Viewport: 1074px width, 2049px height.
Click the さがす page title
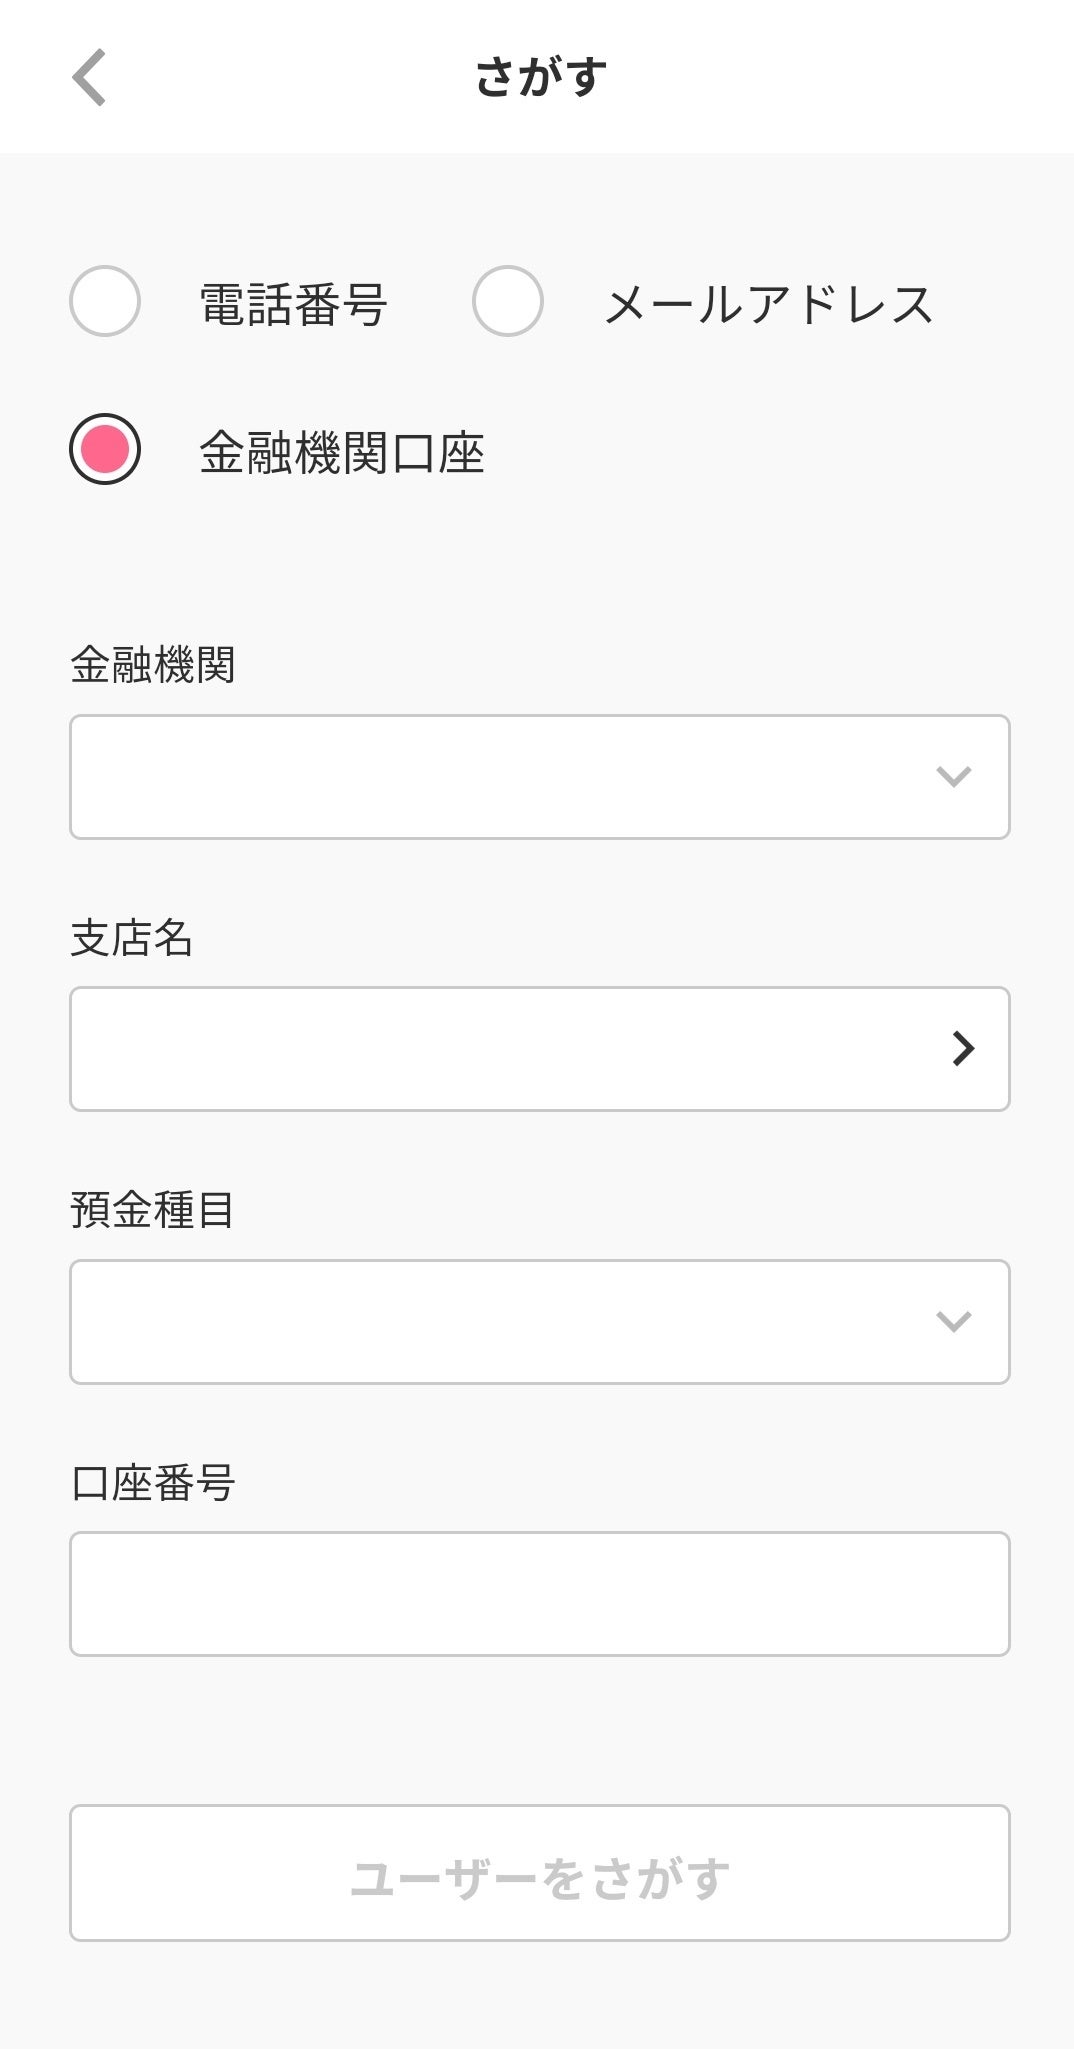tap(540, 77)
